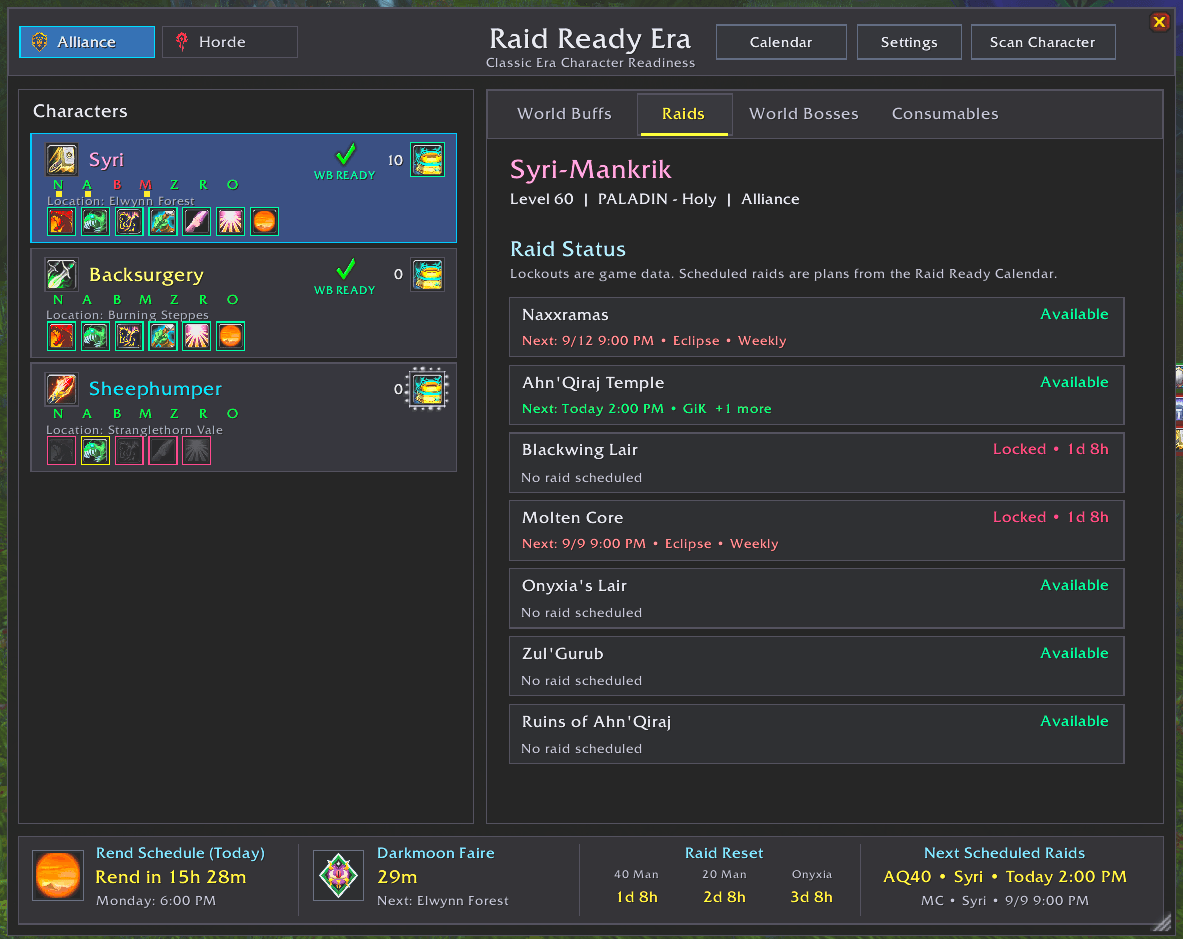Image resolution: width=1183 pixels, height=939 pixels.
Task: Click the green orc buff icon in Backsurgery's row
Action: tap(163, 336)
